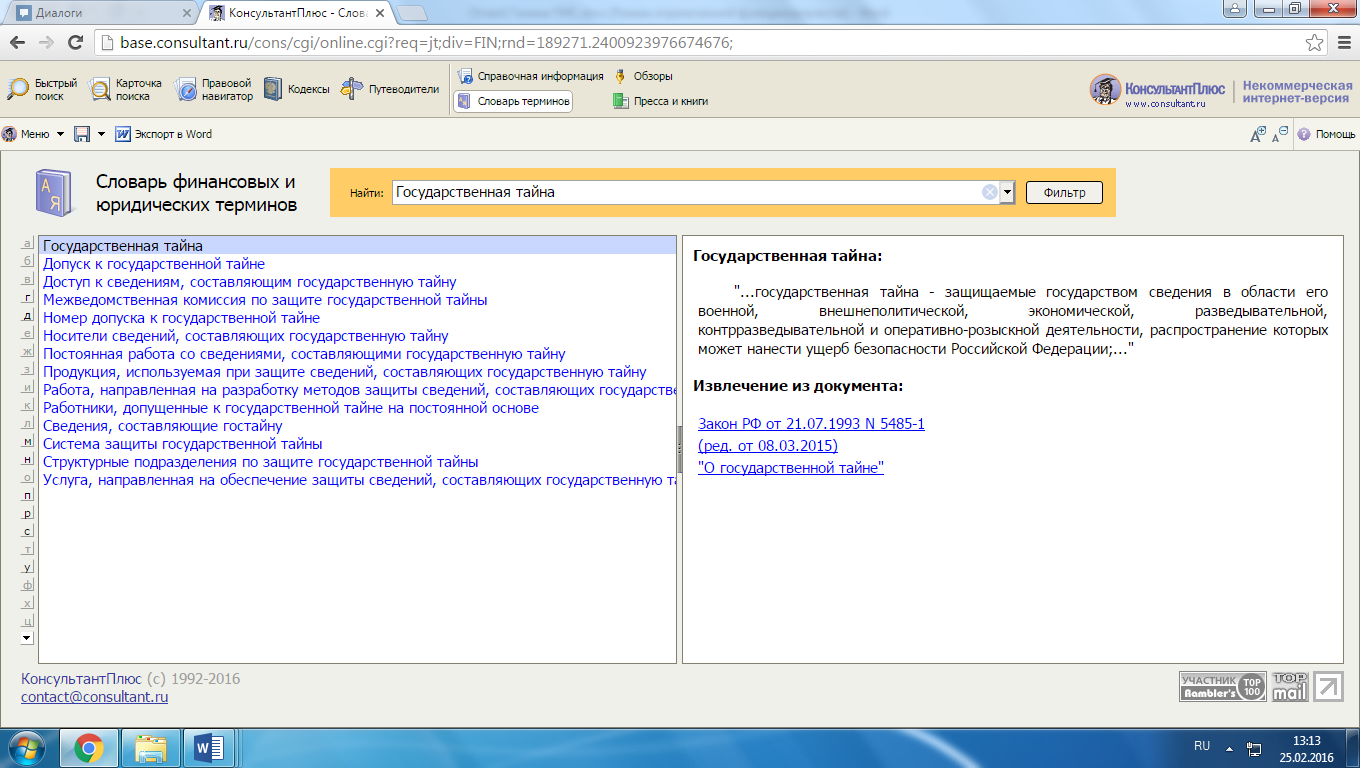
Task: Open the Windows Start menu
Action: (x=26, y=748)
